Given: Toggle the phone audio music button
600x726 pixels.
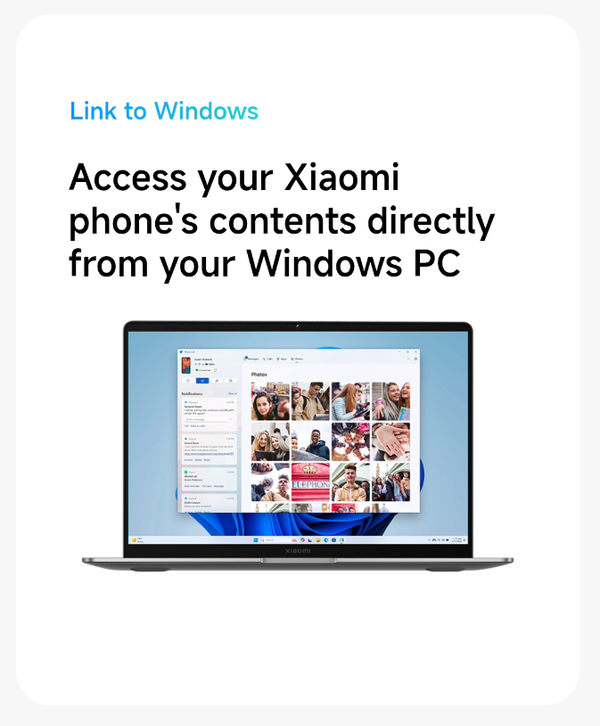Looking at the screenshot, I should [x=217, y=381].
